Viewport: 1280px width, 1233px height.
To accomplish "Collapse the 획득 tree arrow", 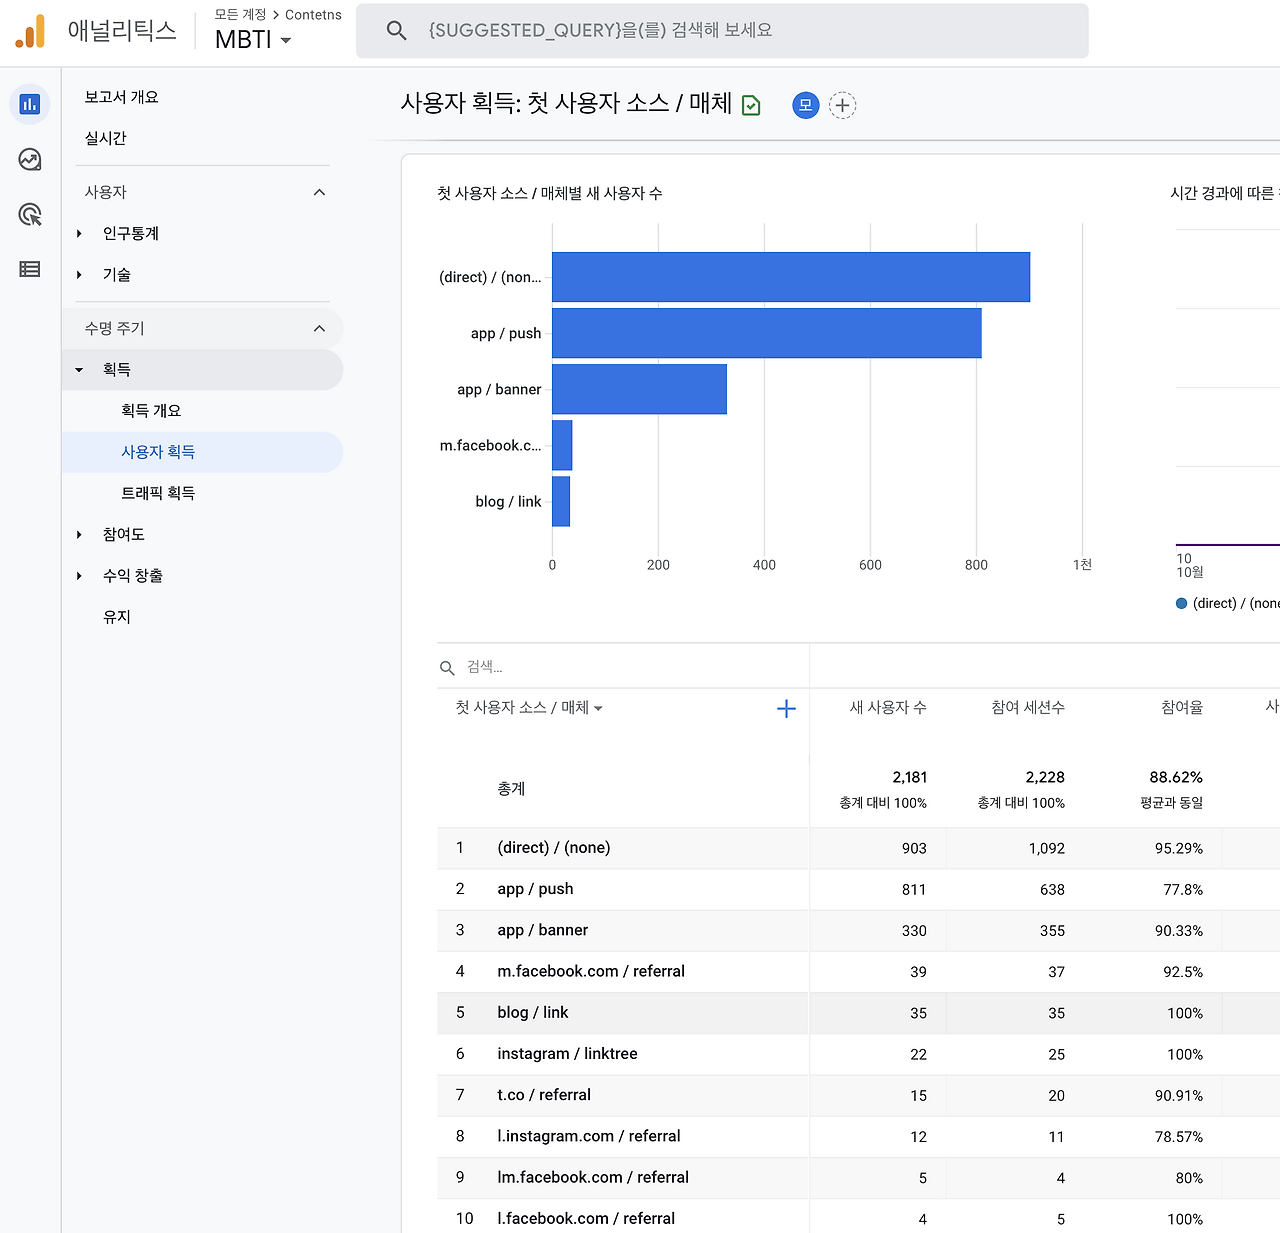I will coord(79,370).
